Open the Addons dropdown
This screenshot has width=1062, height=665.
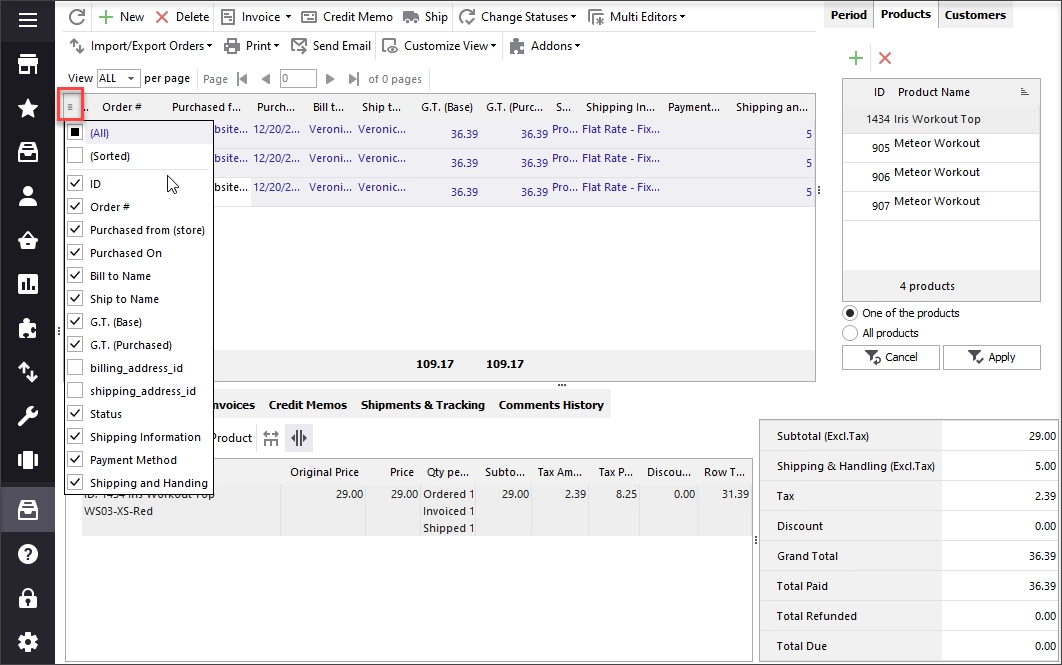pos(545,46)
